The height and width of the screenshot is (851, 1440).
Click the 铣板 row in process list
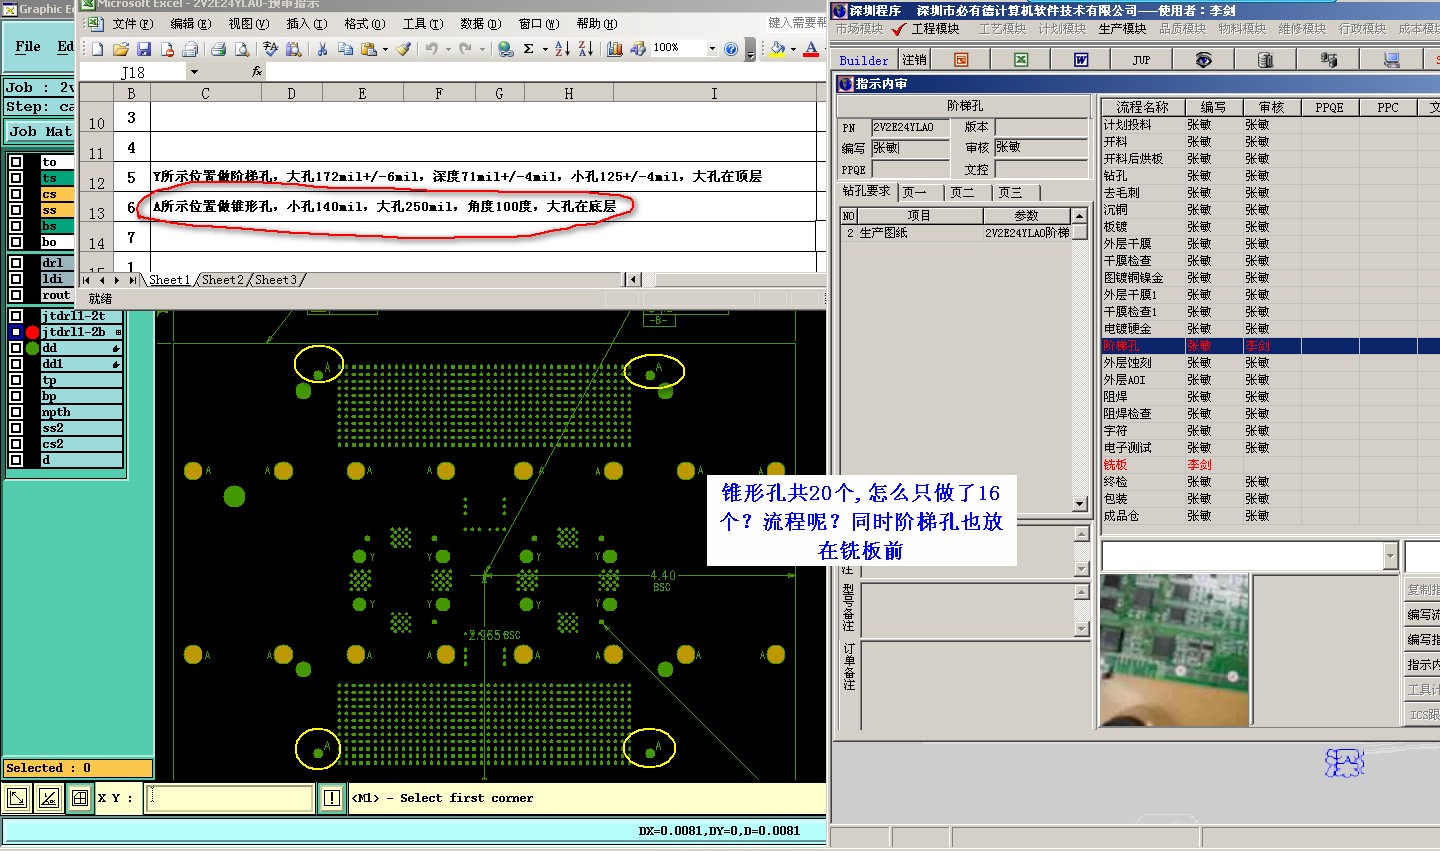point(1270,465)
